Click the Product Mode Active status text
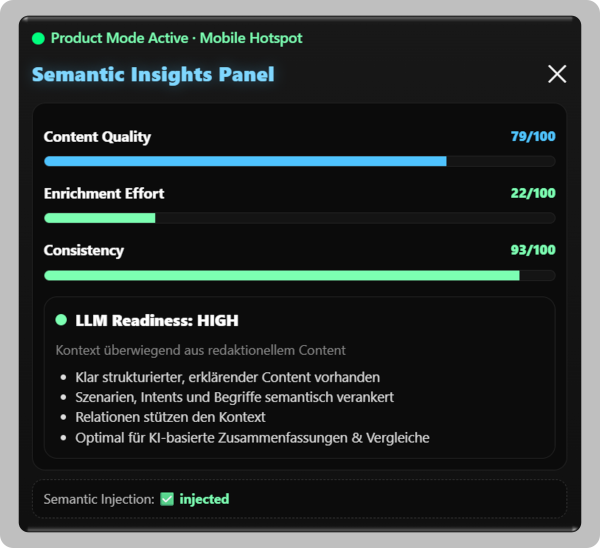The image size is (600, 548). point(176,38)
